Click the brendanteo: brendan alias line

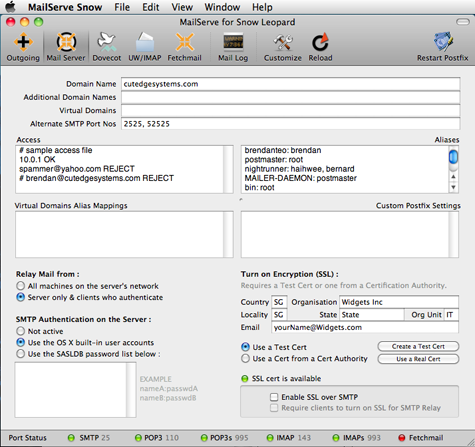coord(283,150)
